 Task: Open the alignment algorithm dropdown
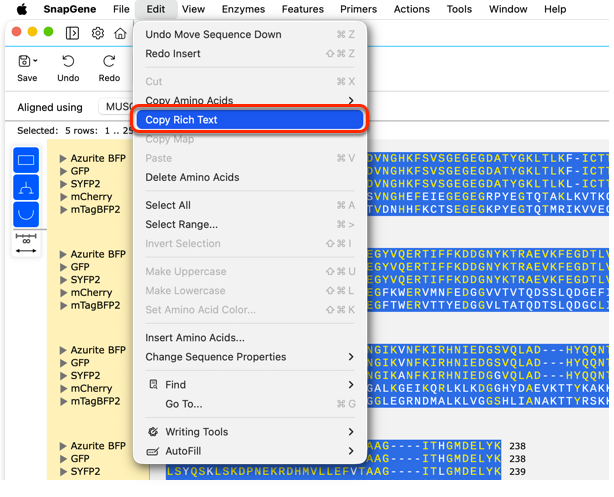click(x=116, y=107)
